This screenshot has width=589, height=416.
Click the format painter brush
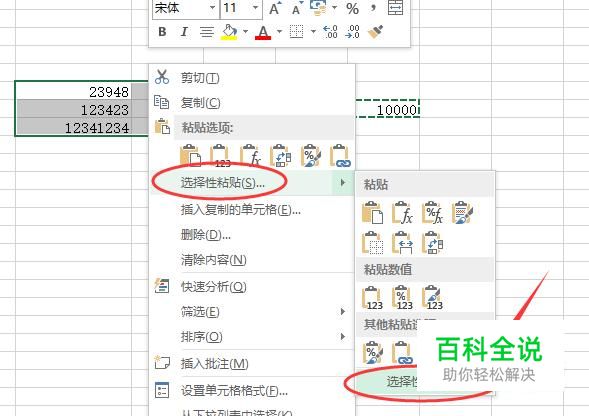tap(375, 32)
